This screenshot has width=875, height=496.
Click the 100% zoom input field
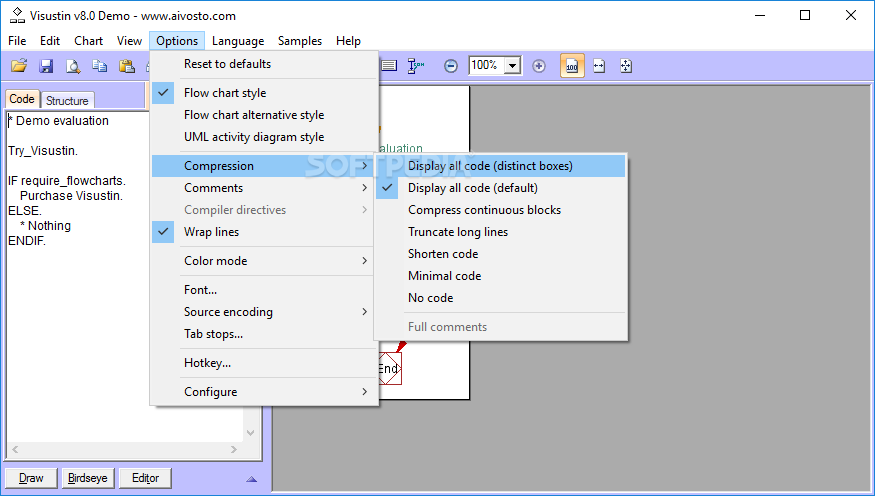[x=486, y=66]
